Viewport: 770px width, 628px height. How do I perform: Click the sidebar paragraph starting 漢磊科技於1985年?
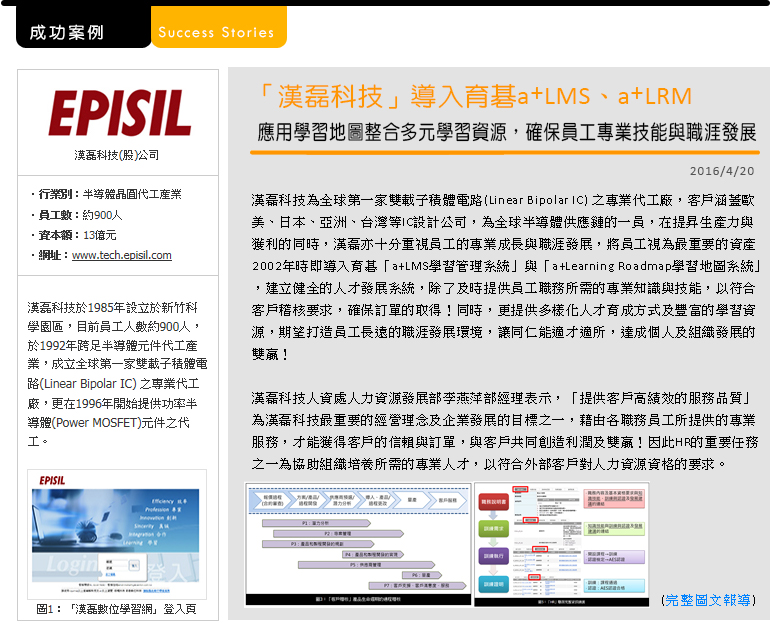coord(117,374)
